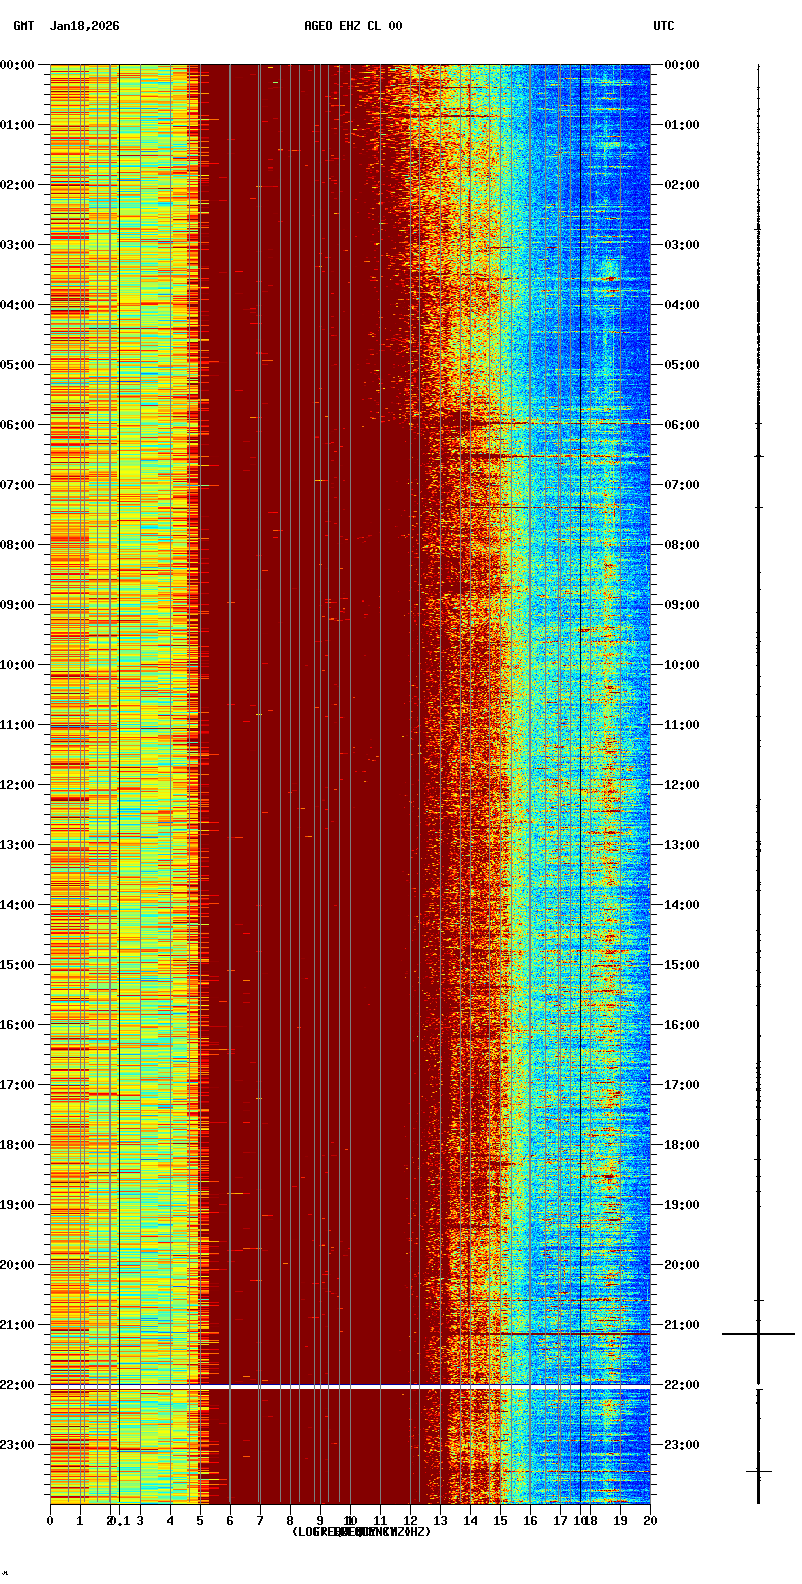802x1584 pixels.
Task: Click the large seismogram spike after 21:00
Action: (758, 1334)
